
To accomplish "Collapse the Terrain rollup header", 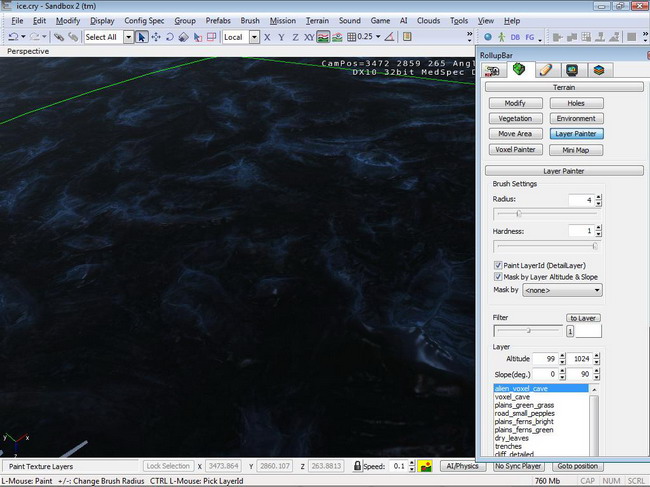I will coord(564,87).
